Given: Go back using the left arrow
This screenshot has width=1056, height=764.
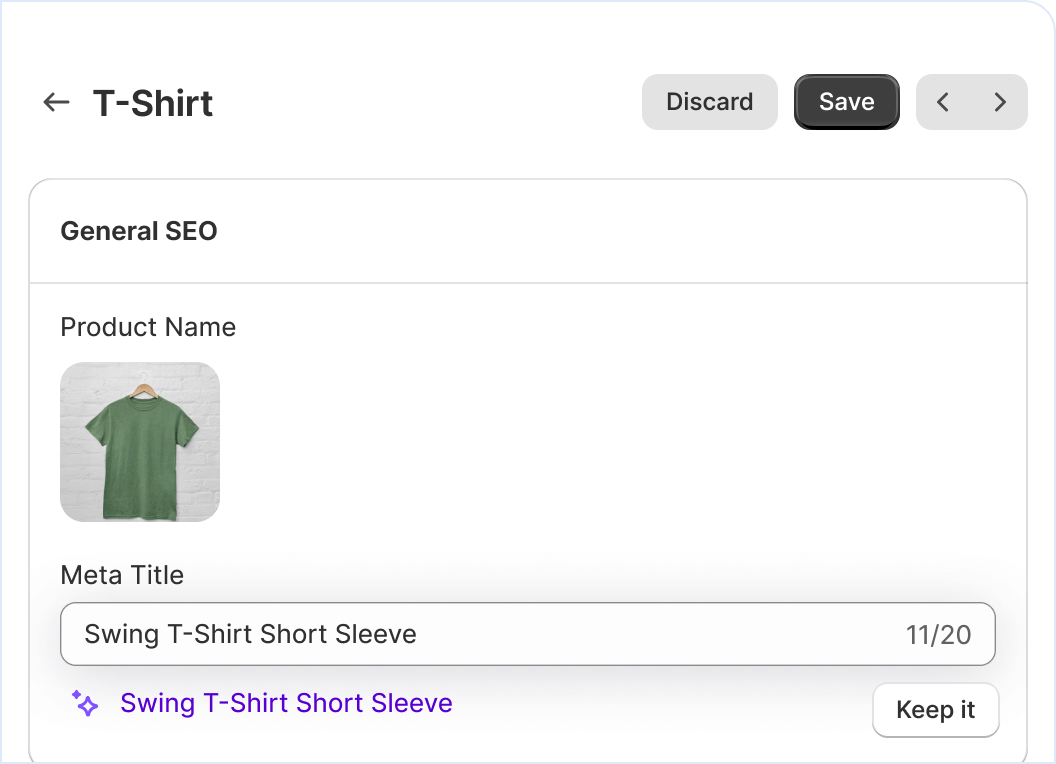Looking at the screenshot, I should tap(56, 102).
